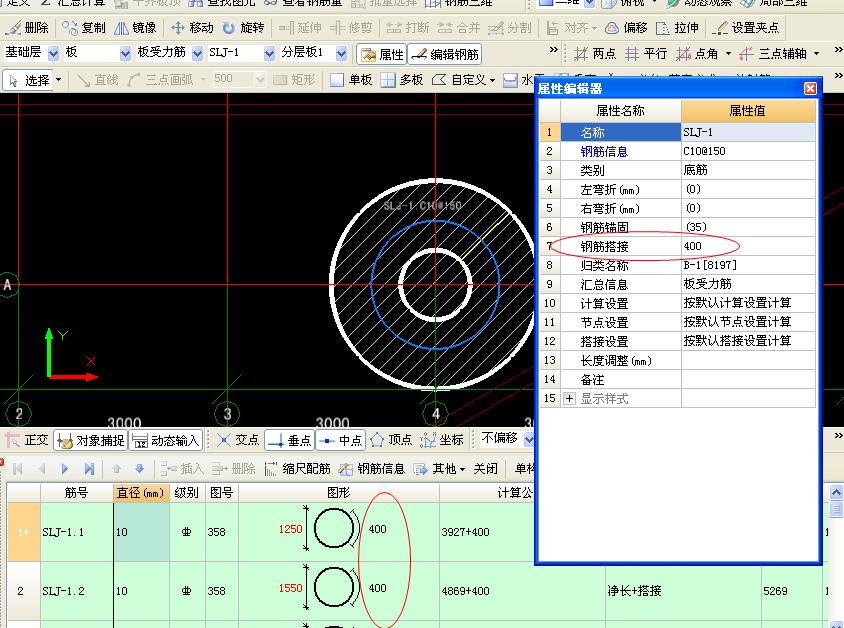
Task: Toggle 动态输入 (dynamic input)
Action: pos(166,440)
